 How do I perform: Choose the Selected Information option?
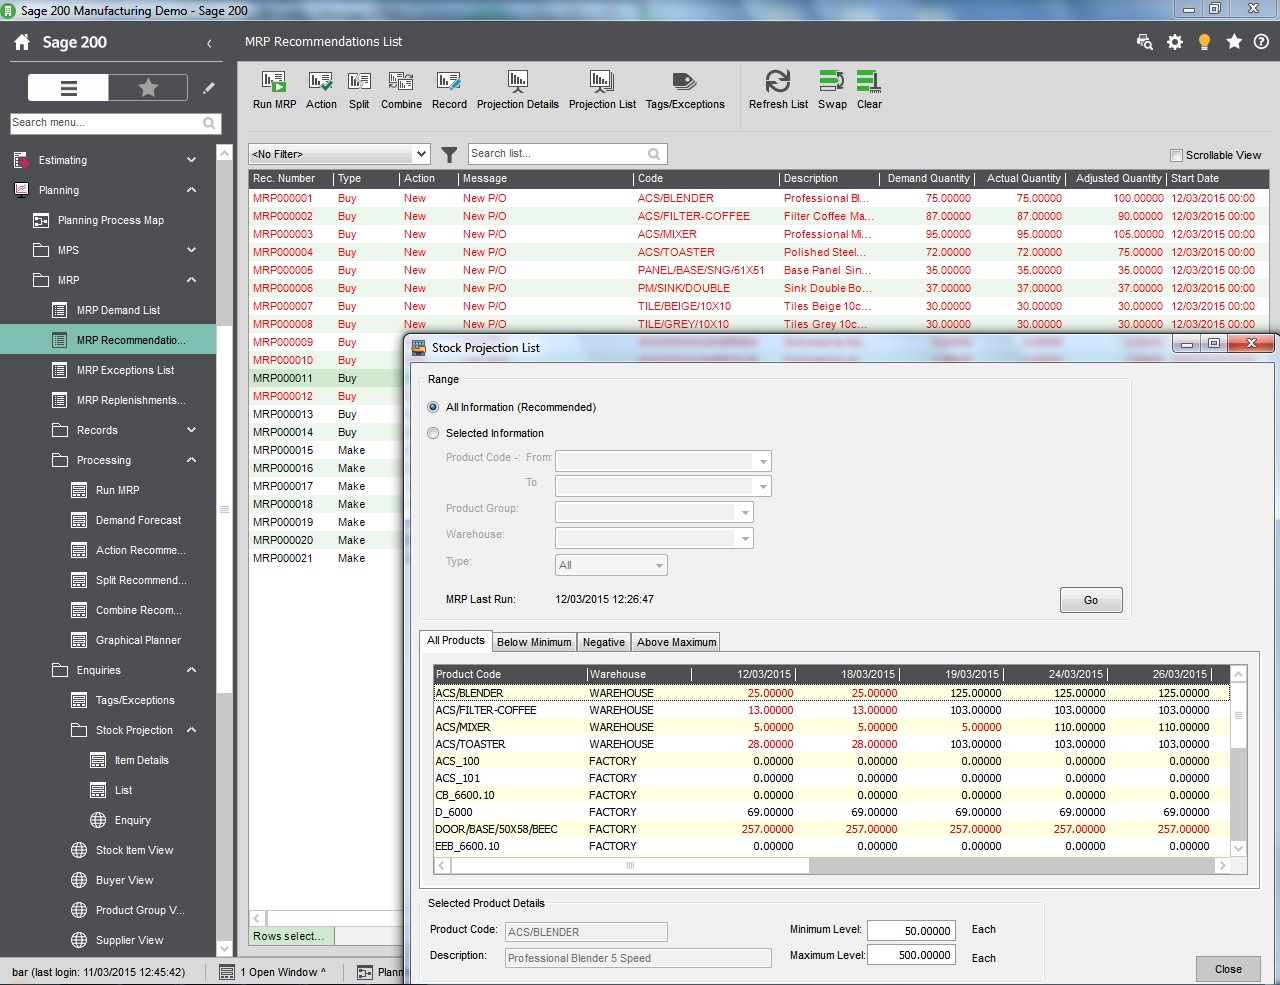[433, 433]
